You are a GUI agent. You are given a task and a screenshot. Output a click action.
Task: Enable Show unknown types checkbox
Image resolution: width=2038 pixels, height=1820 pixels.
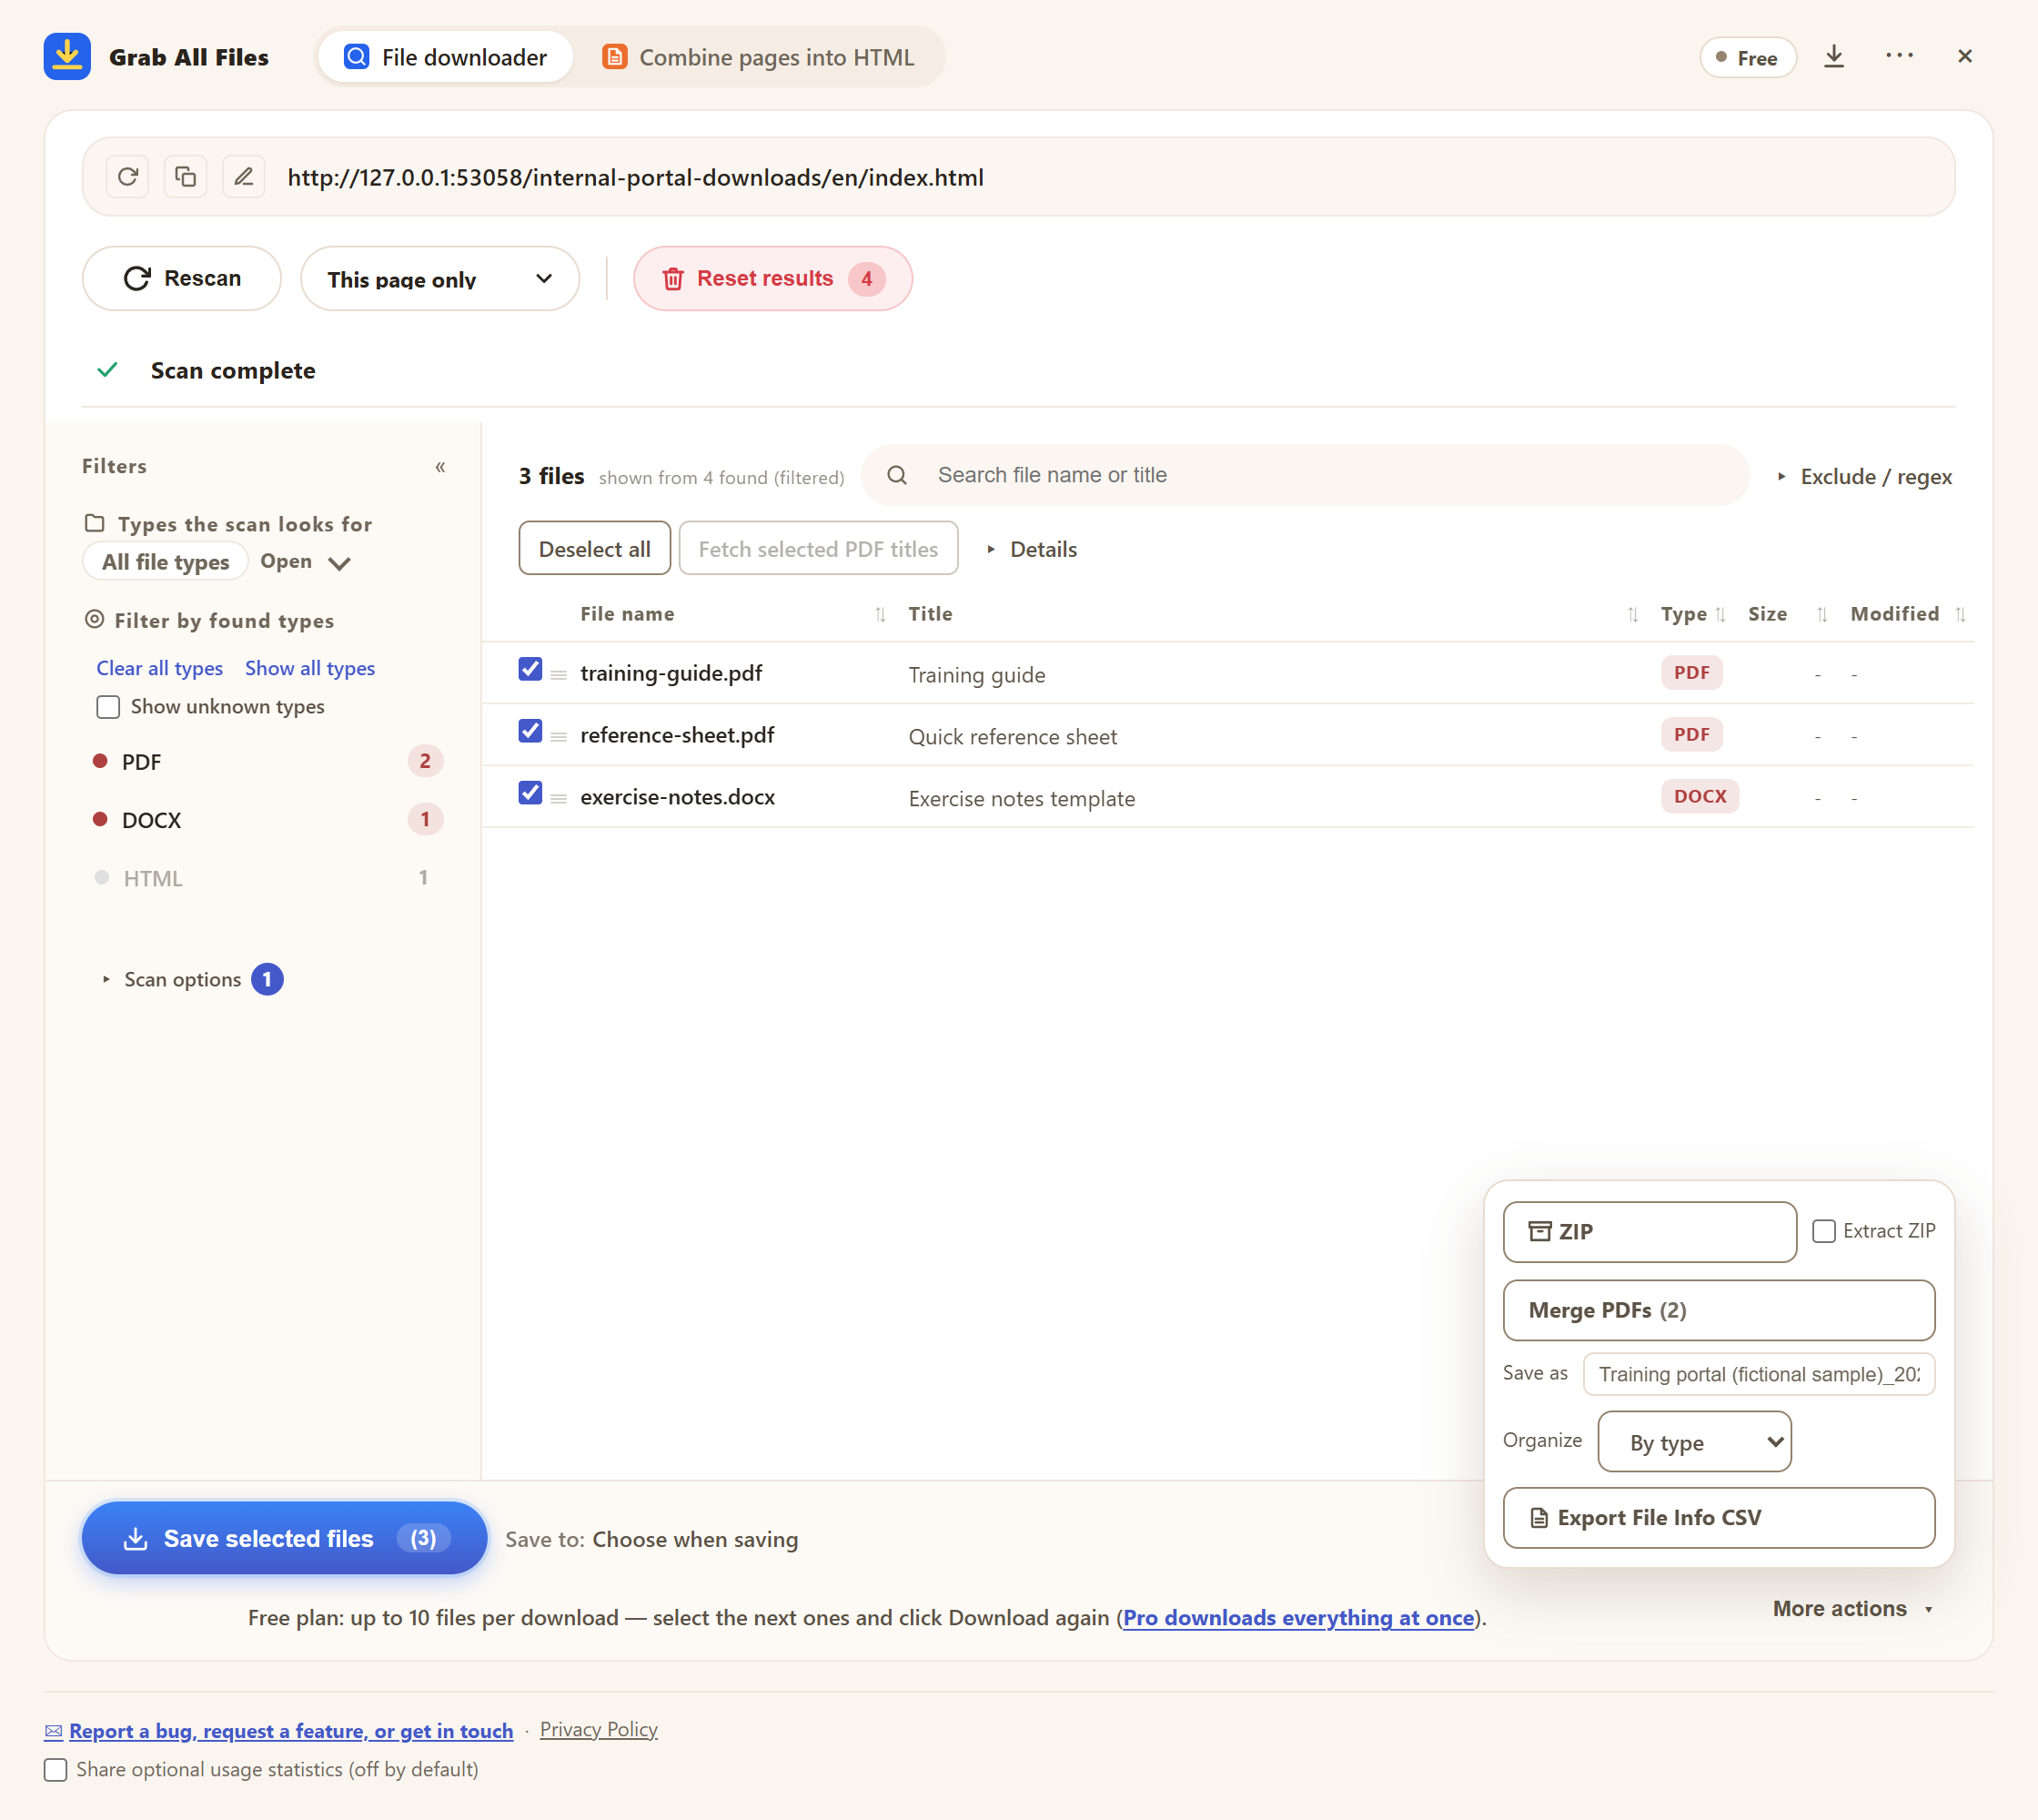tap(108, 707)
